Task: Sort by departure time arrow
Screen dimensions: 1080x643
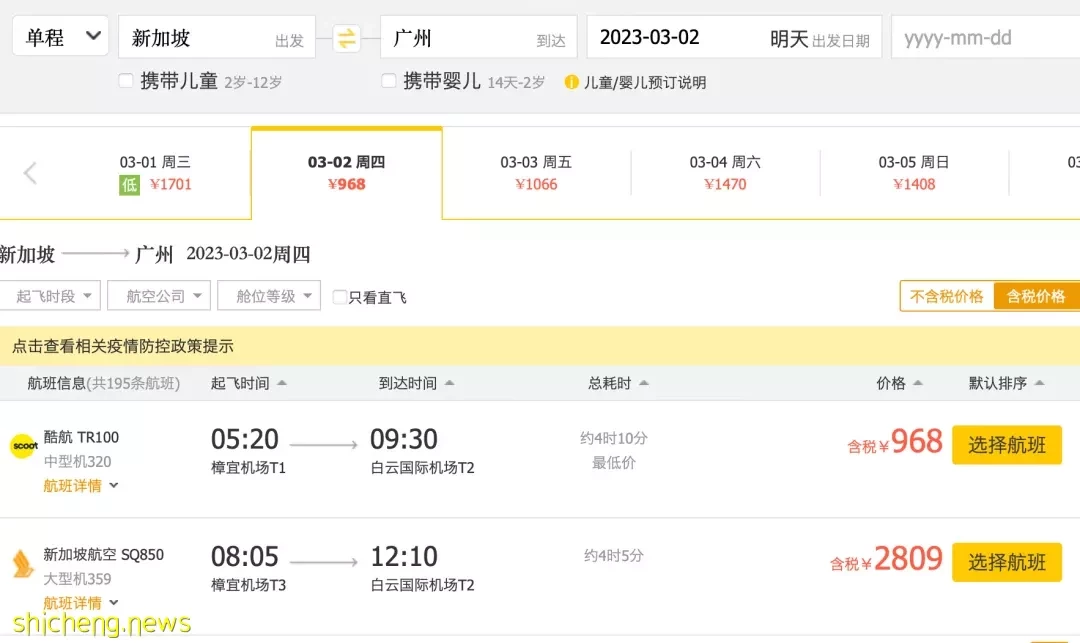Action: tap(282, 383)
